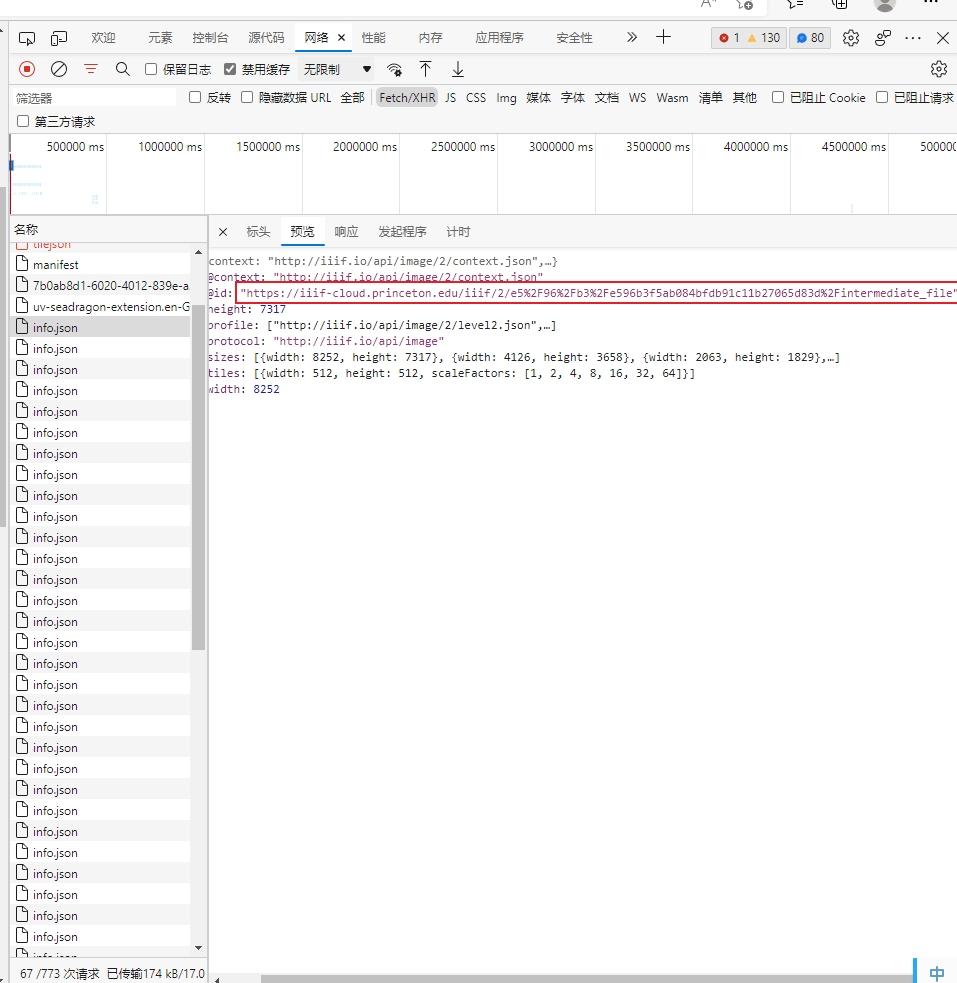Screen dimensions: 957x983
Task: Switch to the 控制台 tab
Action: coord(210,38)
